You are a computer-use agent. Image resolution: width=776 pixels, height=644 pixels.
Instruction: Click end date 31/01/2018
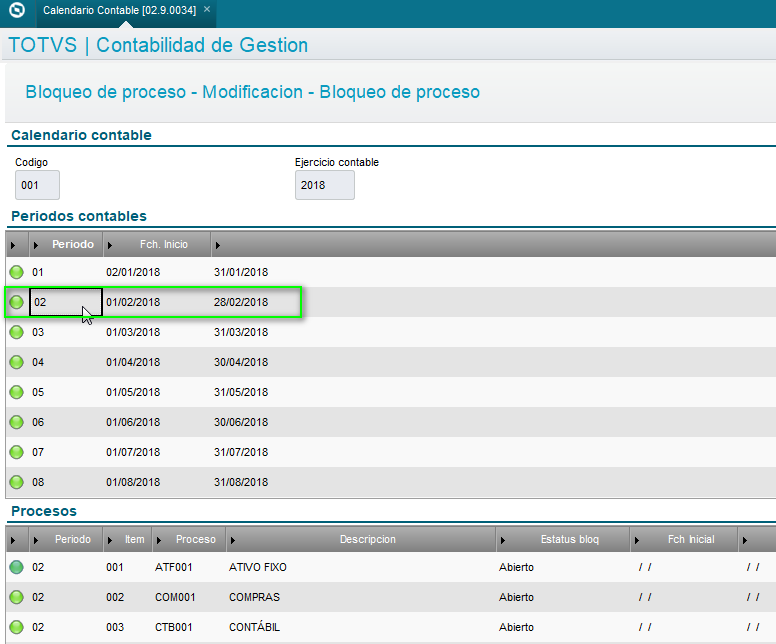coord(241,272)
